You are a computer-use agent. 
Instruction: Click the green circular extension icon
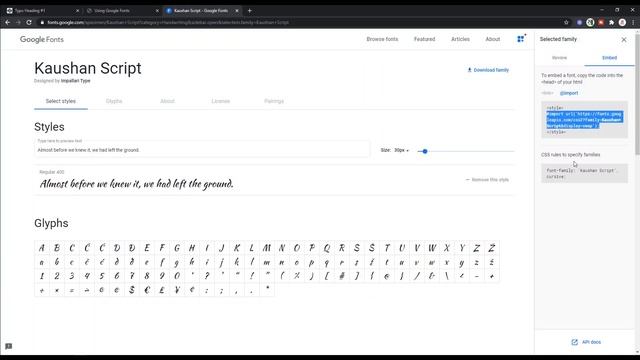(590, 22)
